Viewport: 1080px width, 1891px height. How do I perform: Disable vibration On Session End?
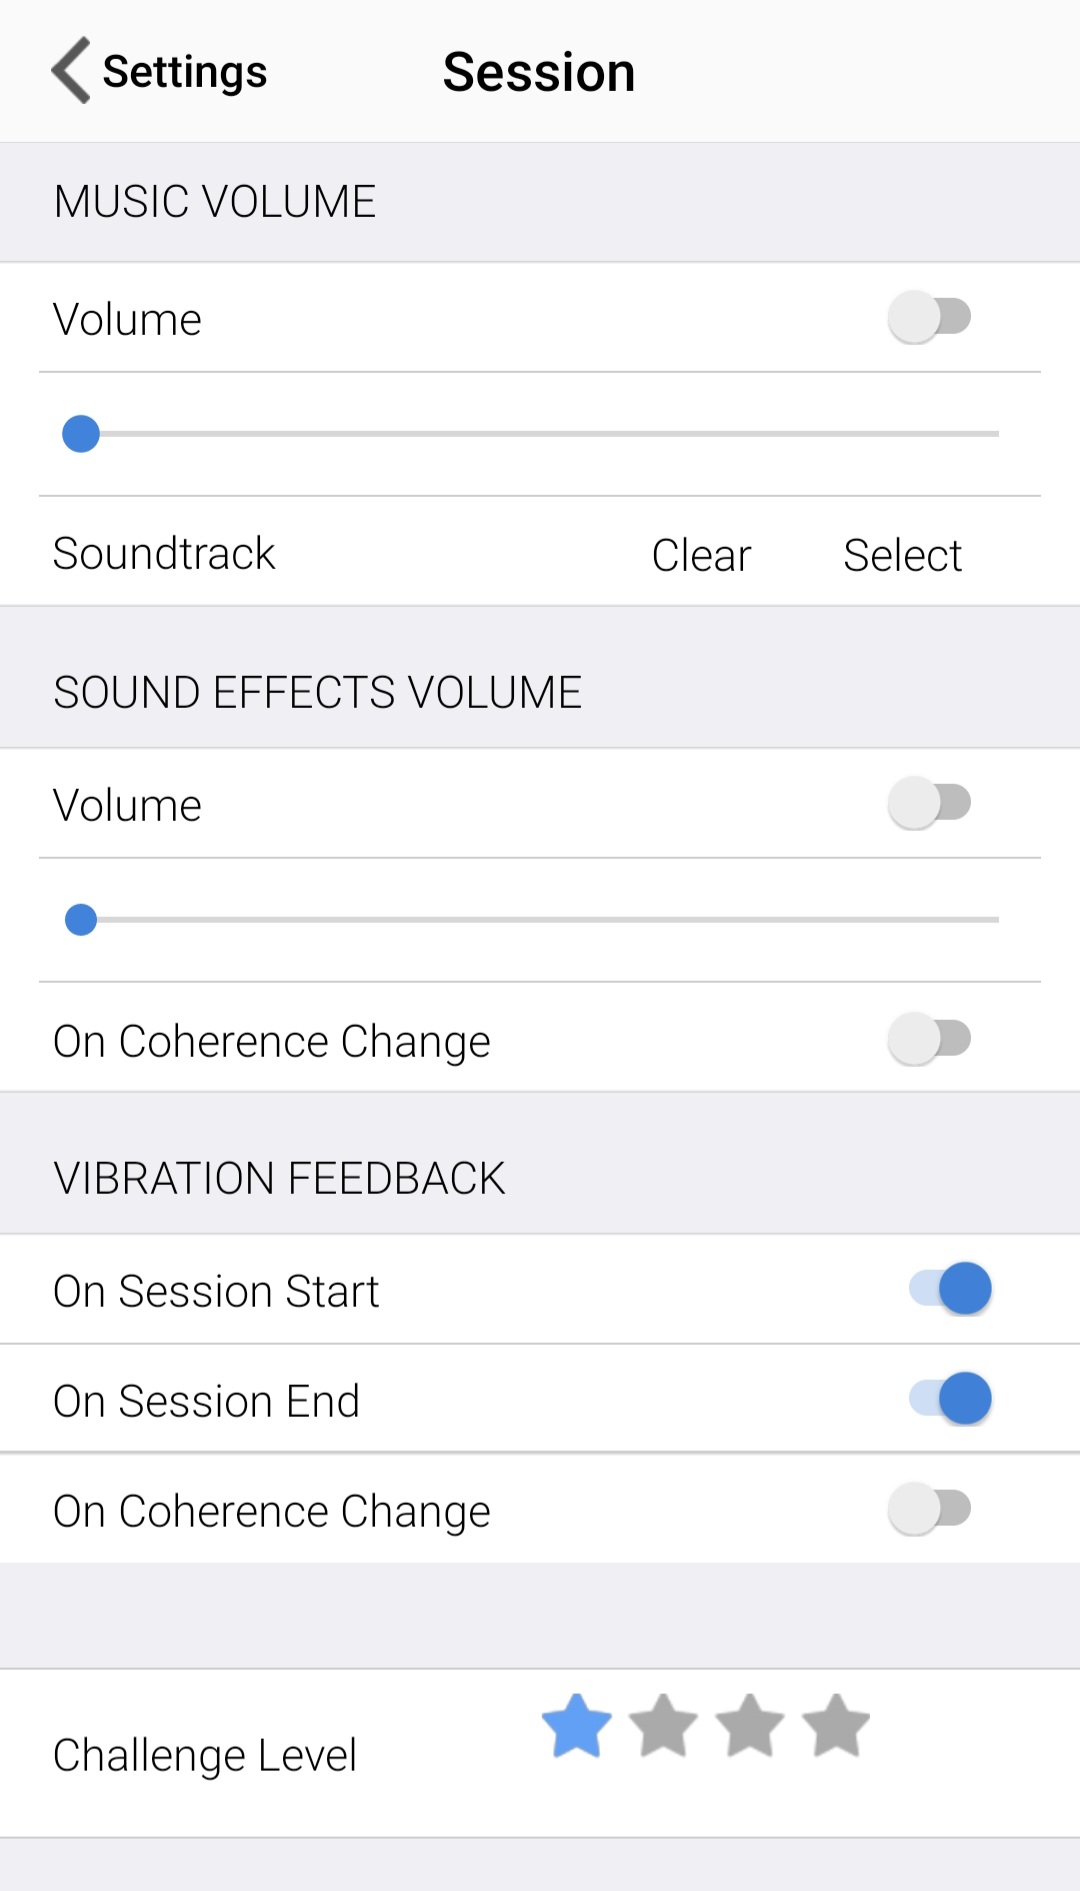coord(950,1398)
